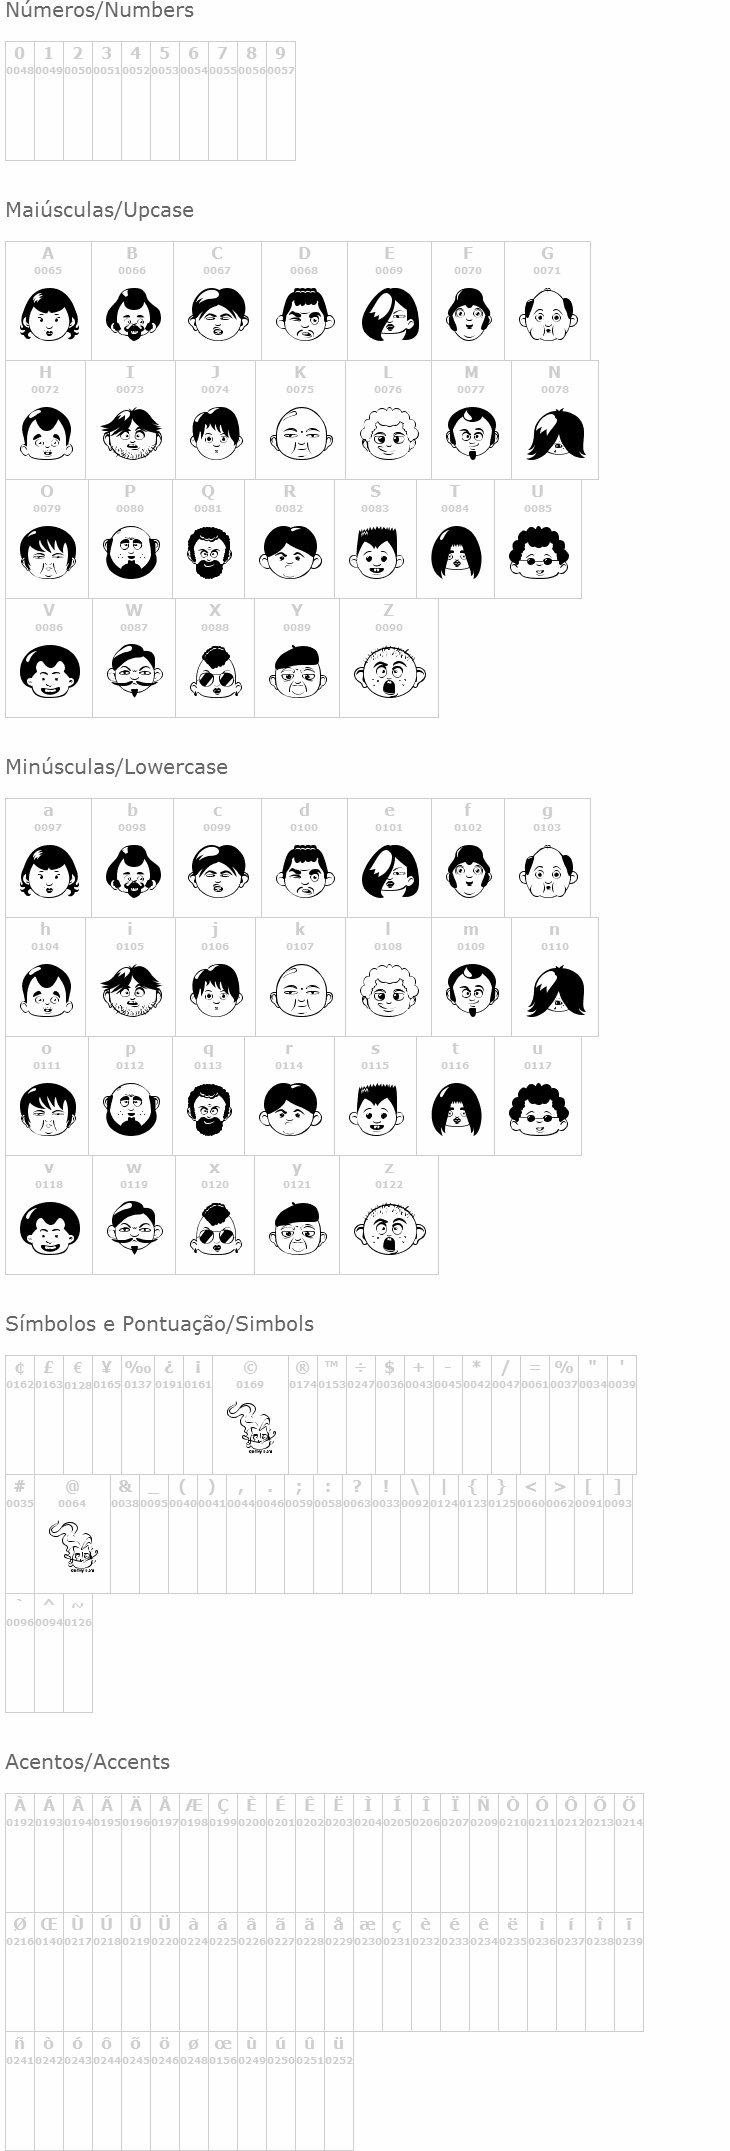The height and width of the screenshot is (2151, 730).
Task: Click the uppercase Q bearded face glyph
Action: (208, 553)
